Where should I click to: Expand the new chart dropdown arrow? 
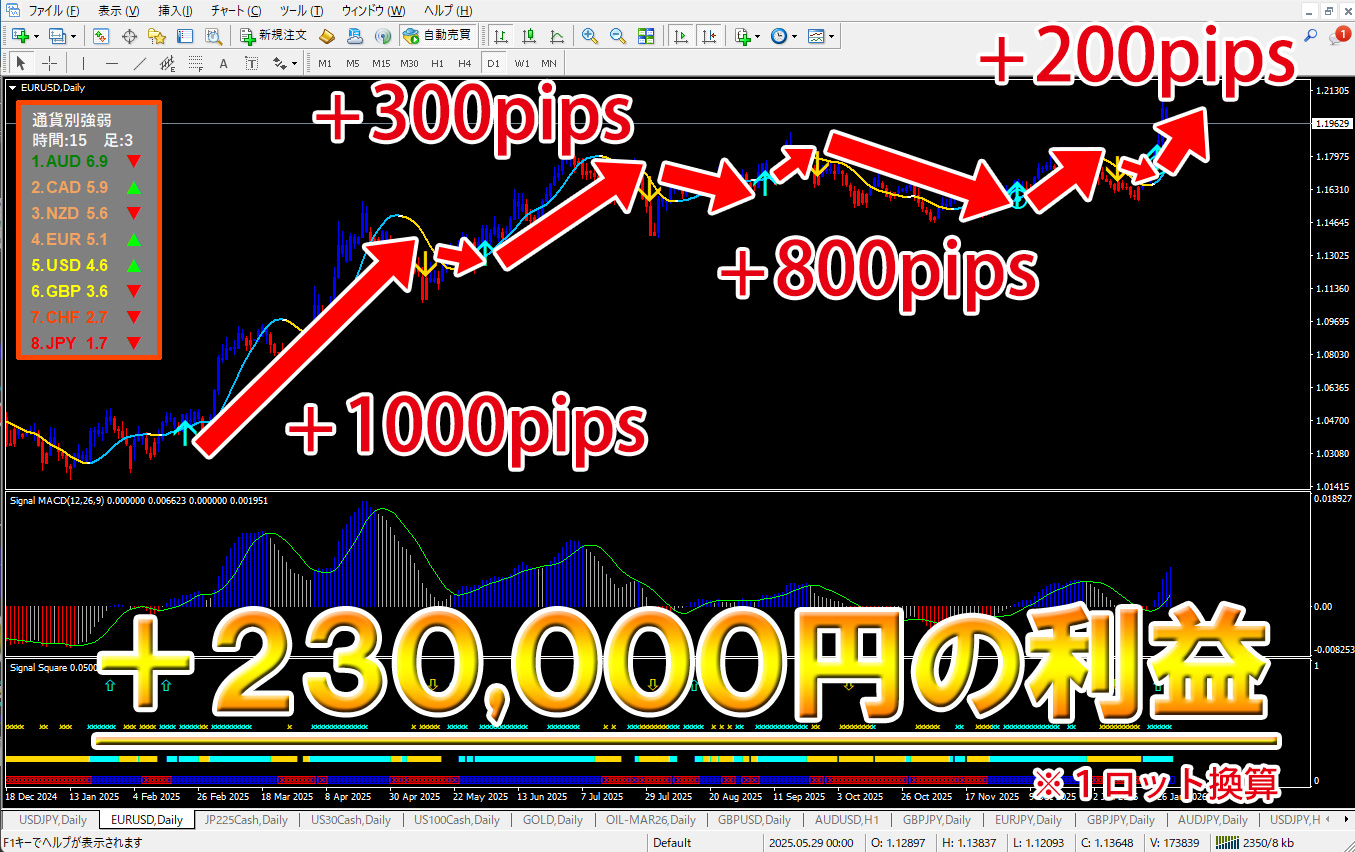tap(38, 36)
